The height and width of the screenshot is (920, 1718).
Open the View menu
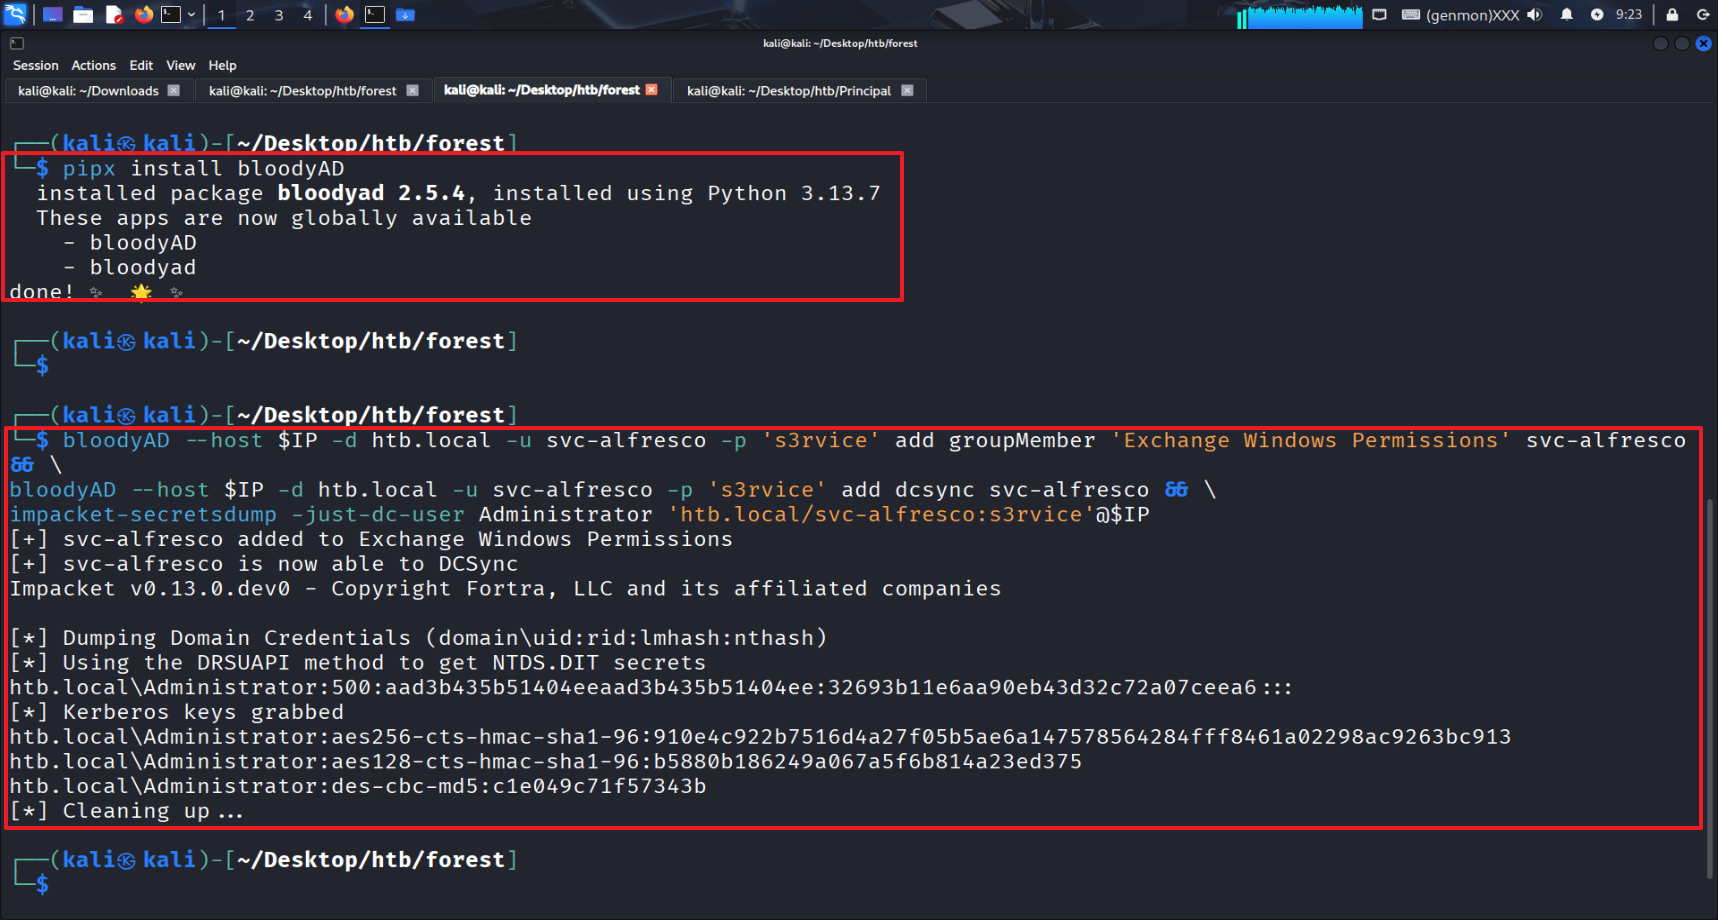pyautogui.click(x=181, y=65)
